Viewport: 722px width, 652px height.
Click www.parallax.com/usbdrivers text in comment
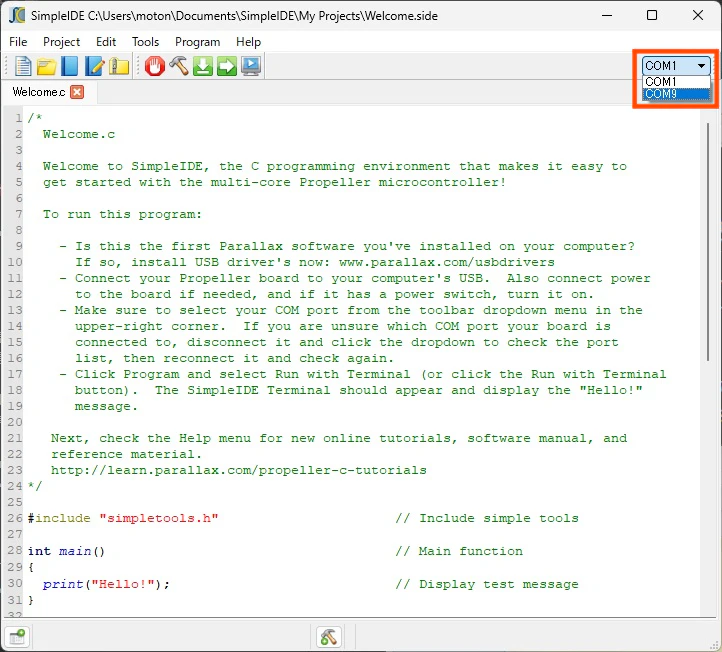[x=447, y=262]
